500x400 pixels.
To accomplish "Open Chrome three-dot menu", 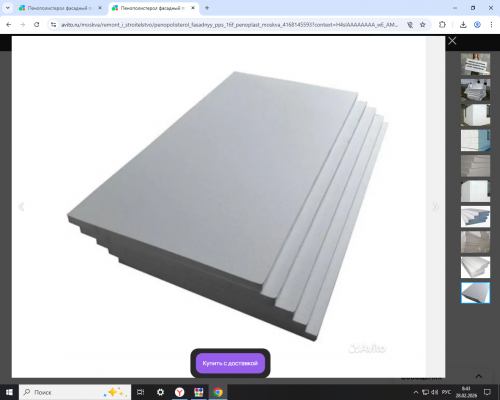I will pyautogui.click(x=491, y=25).
